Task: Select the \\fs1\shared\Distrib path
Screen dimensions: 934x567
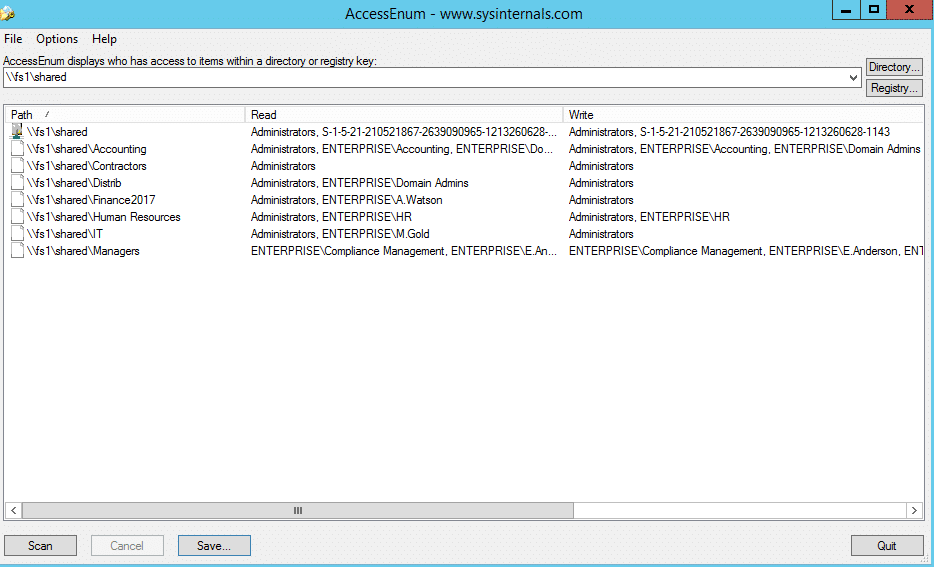Action: [x=74, y=183]
